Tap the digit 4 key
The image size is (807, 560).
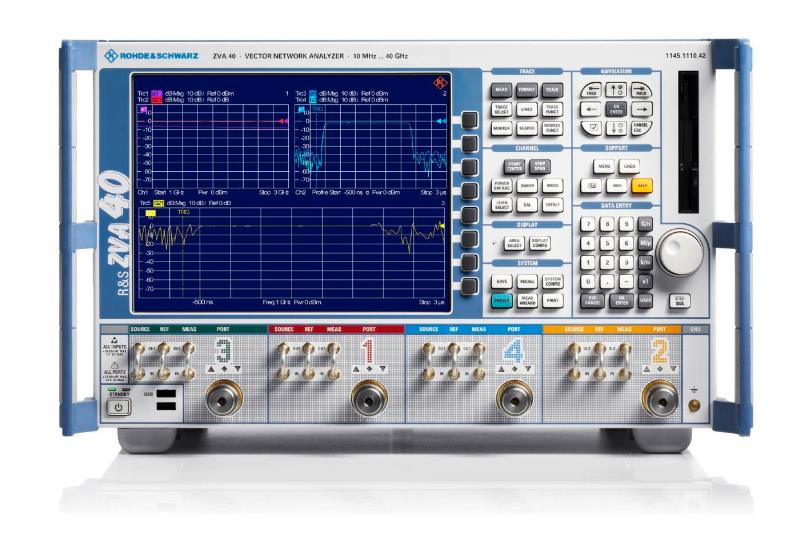(x=589, y=243)
